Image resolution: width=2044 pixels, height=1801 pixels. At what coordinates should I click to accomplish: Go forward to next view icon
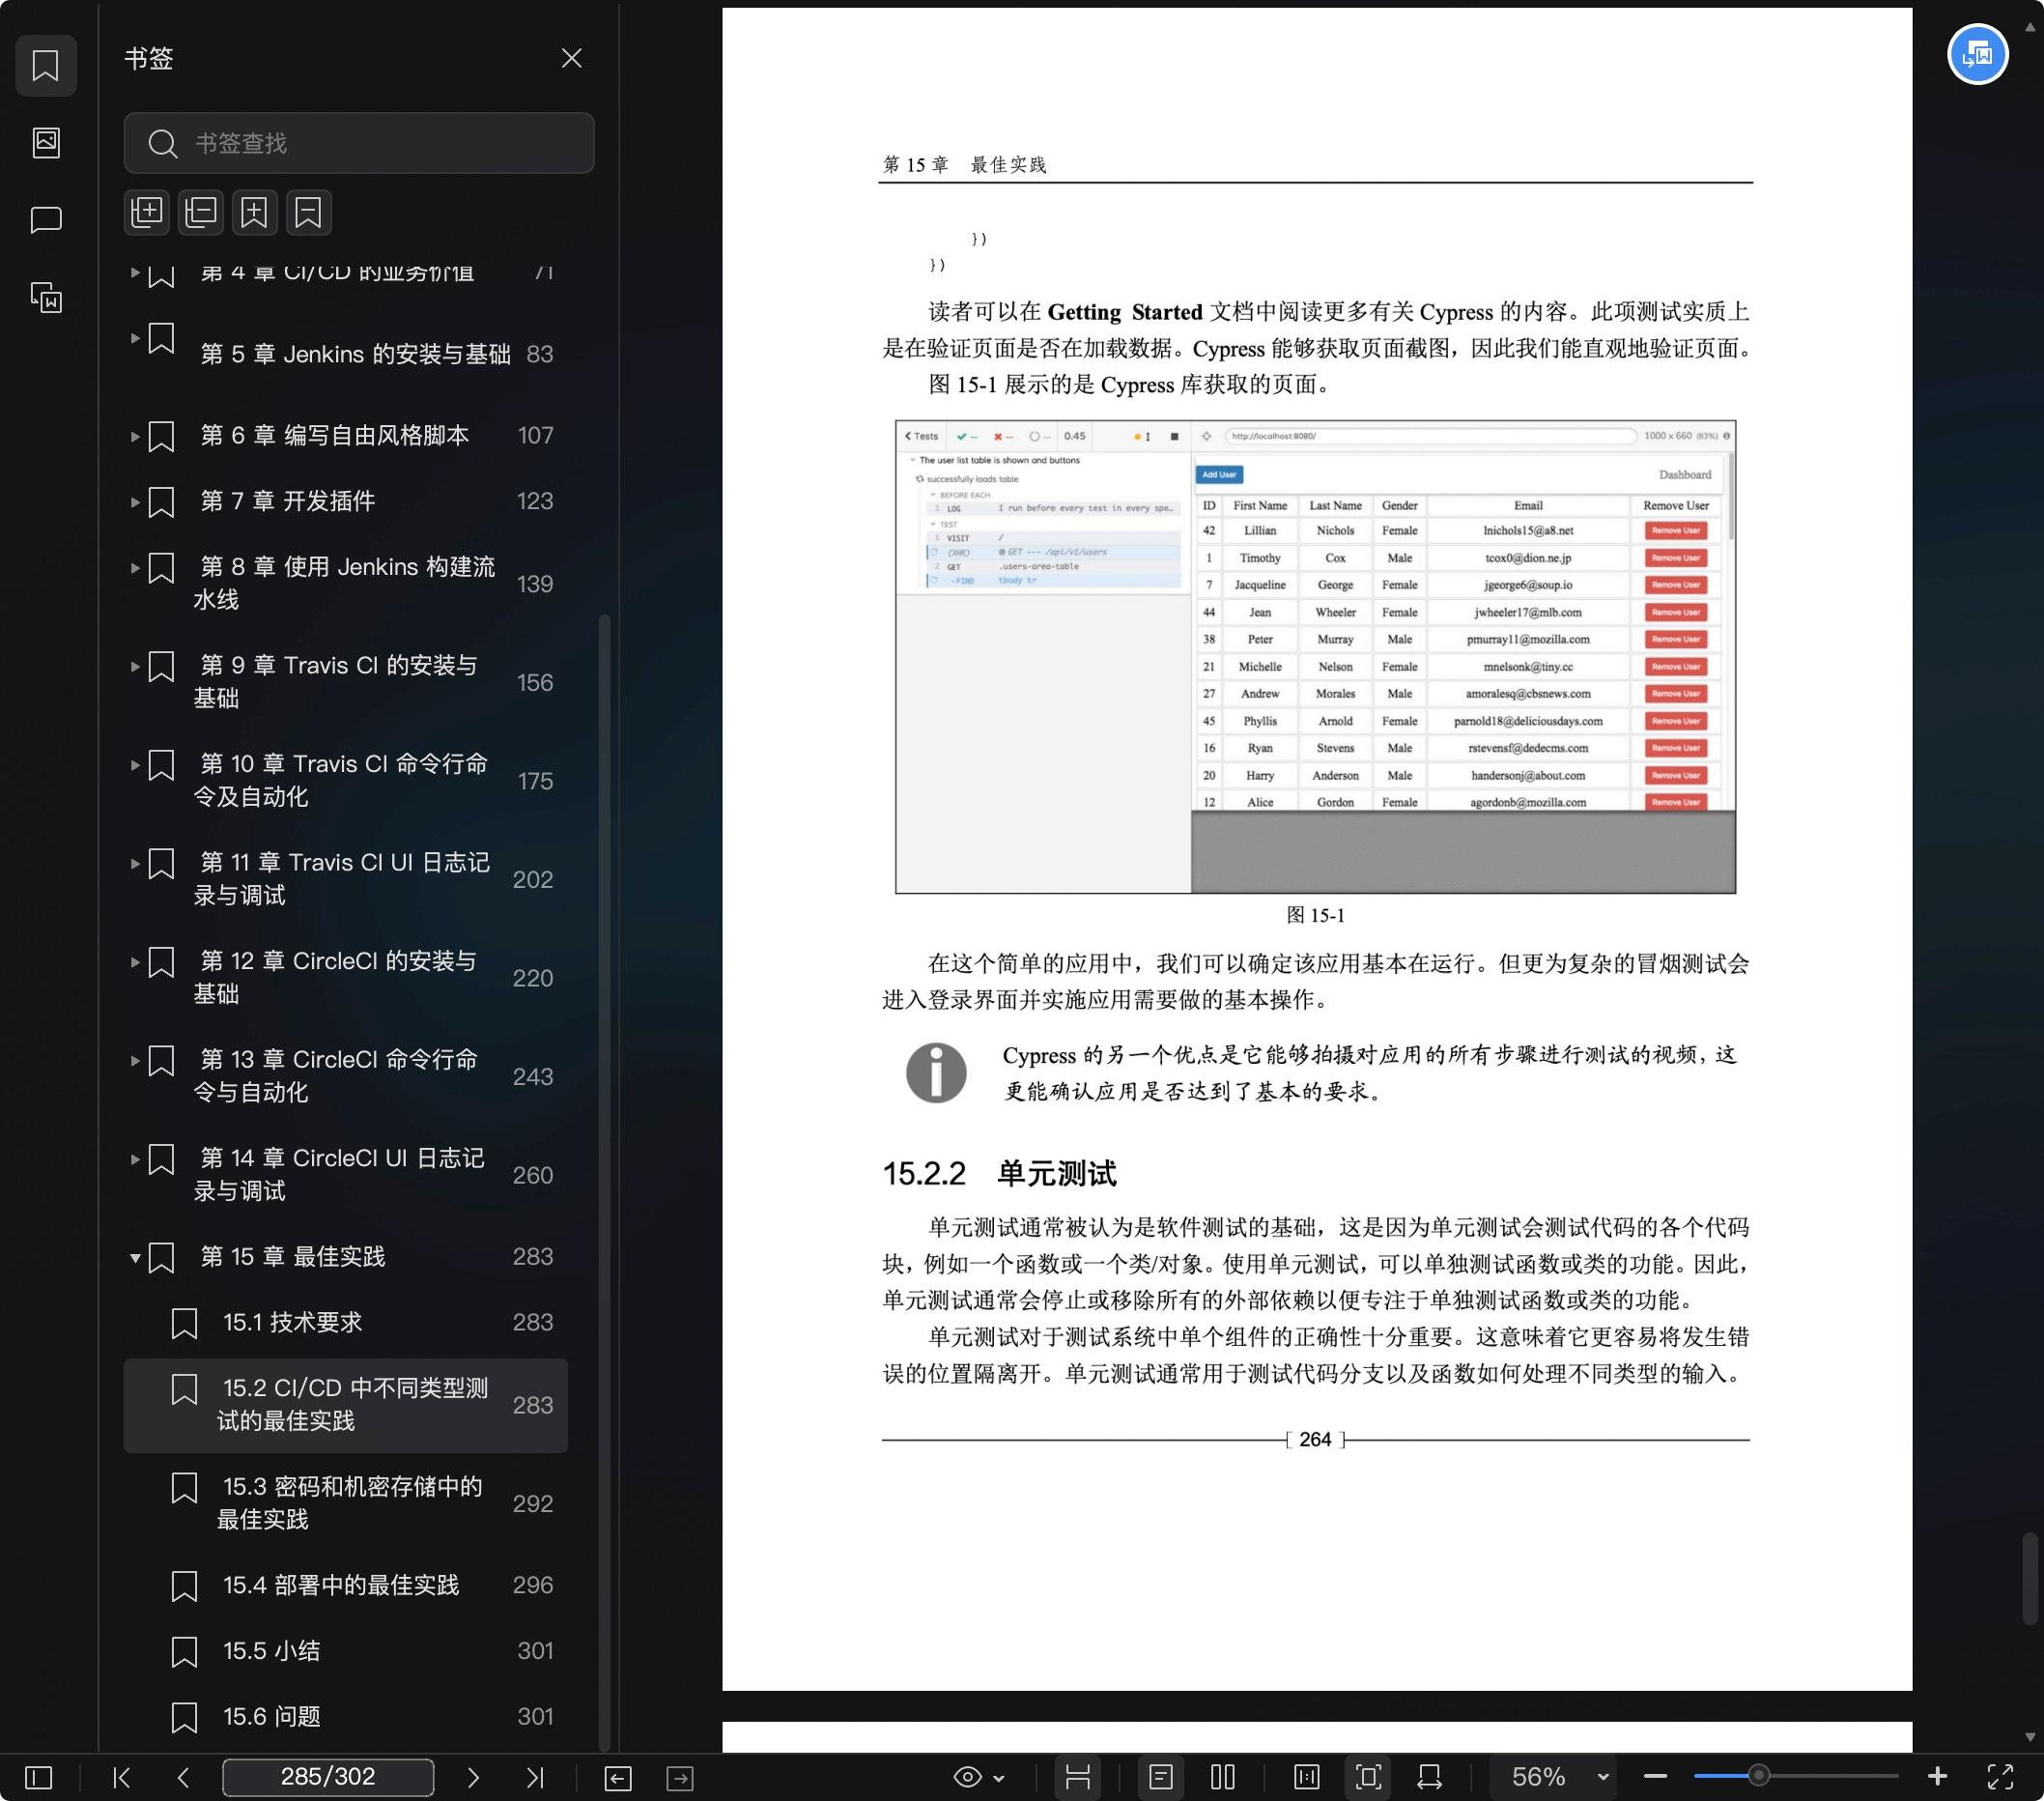click(x=680, y=1777)
